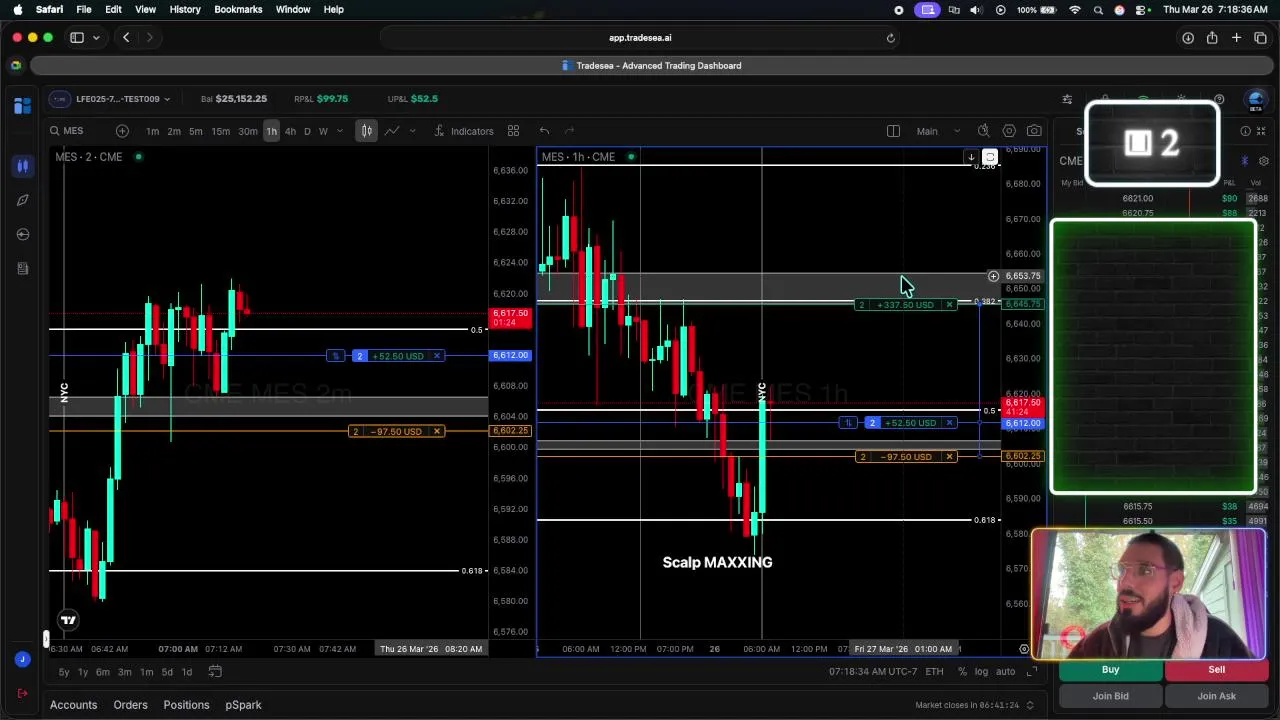Close the +52.50 USD position on 1h chart
The width and height of the screenshot is (1280, 720).
pos(949,423)
